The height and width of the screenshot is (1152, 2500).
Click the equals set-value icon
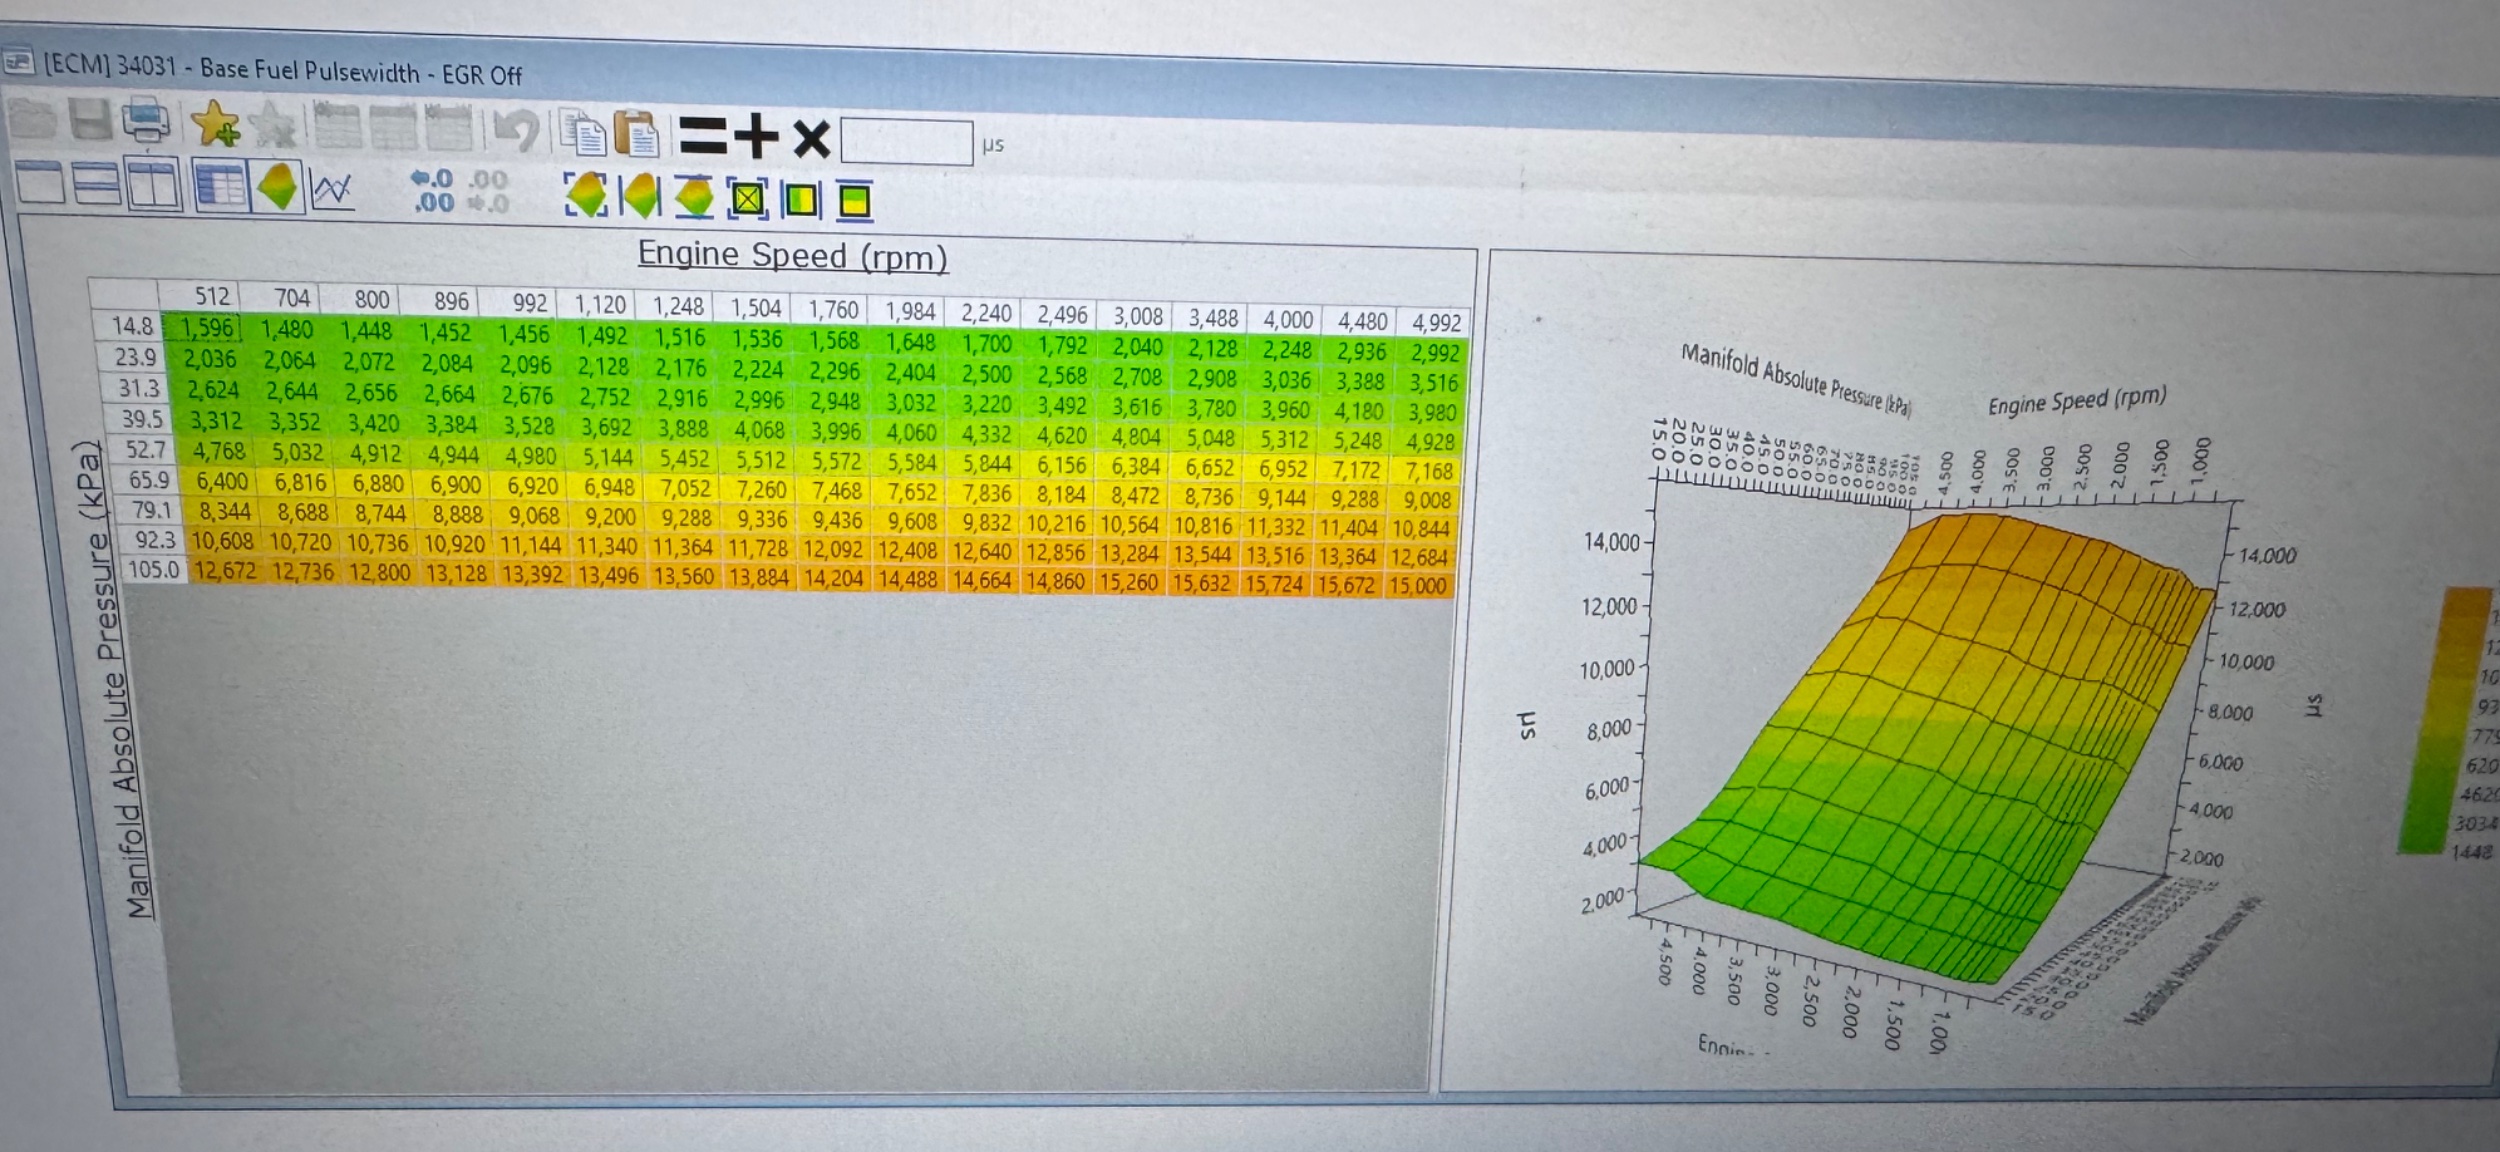point(702,135)
